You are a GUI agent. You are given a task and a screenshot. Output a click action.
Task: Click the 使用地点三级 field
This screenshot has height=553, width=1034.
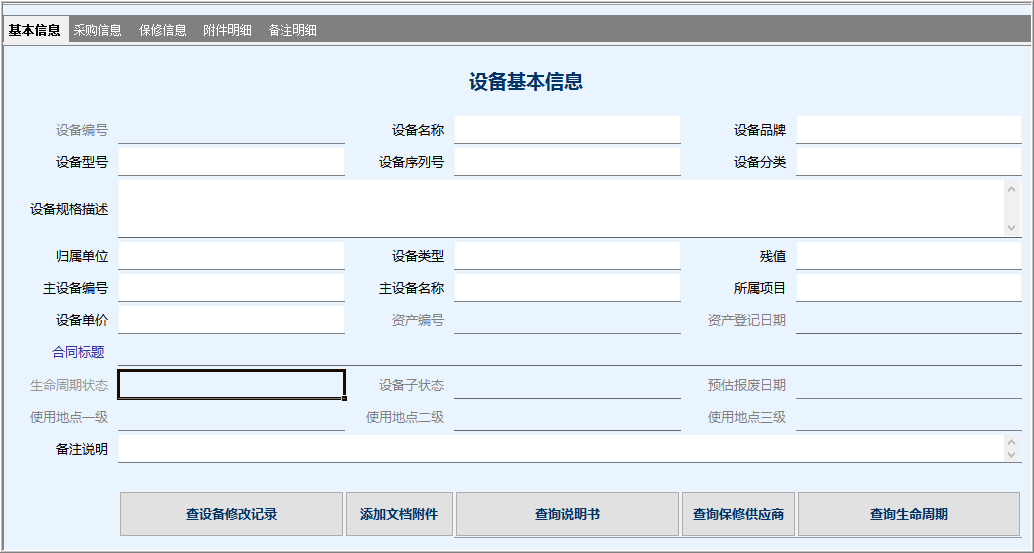pos(909,417)
